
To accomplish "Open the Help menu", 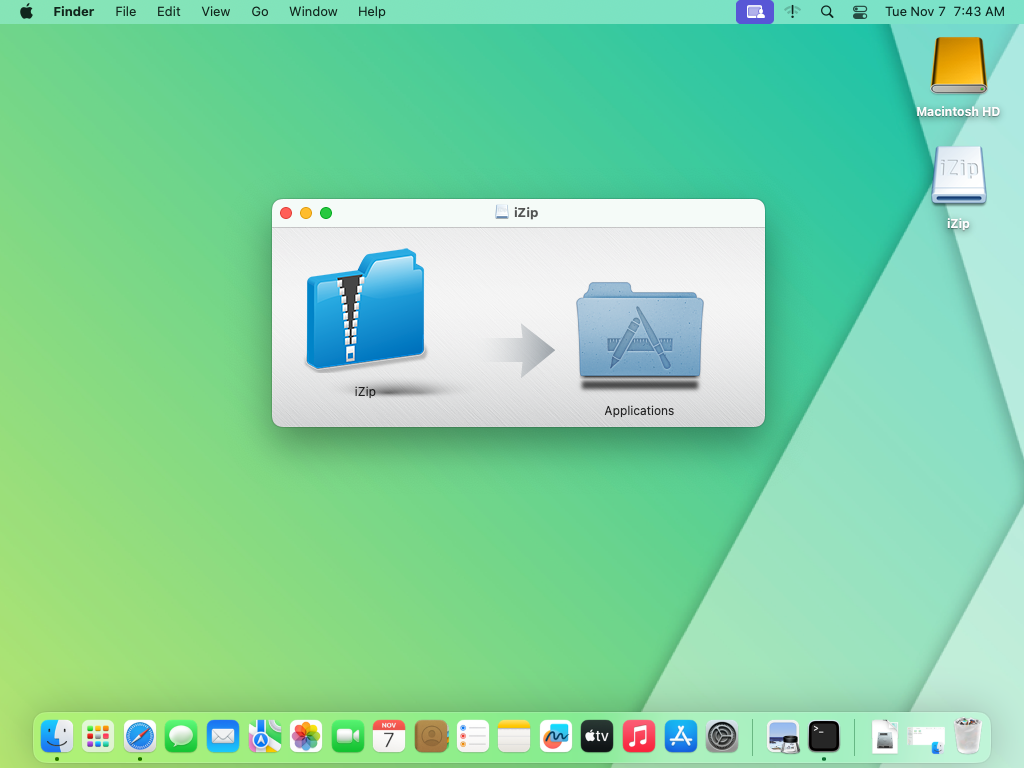I will coord(372,12).
